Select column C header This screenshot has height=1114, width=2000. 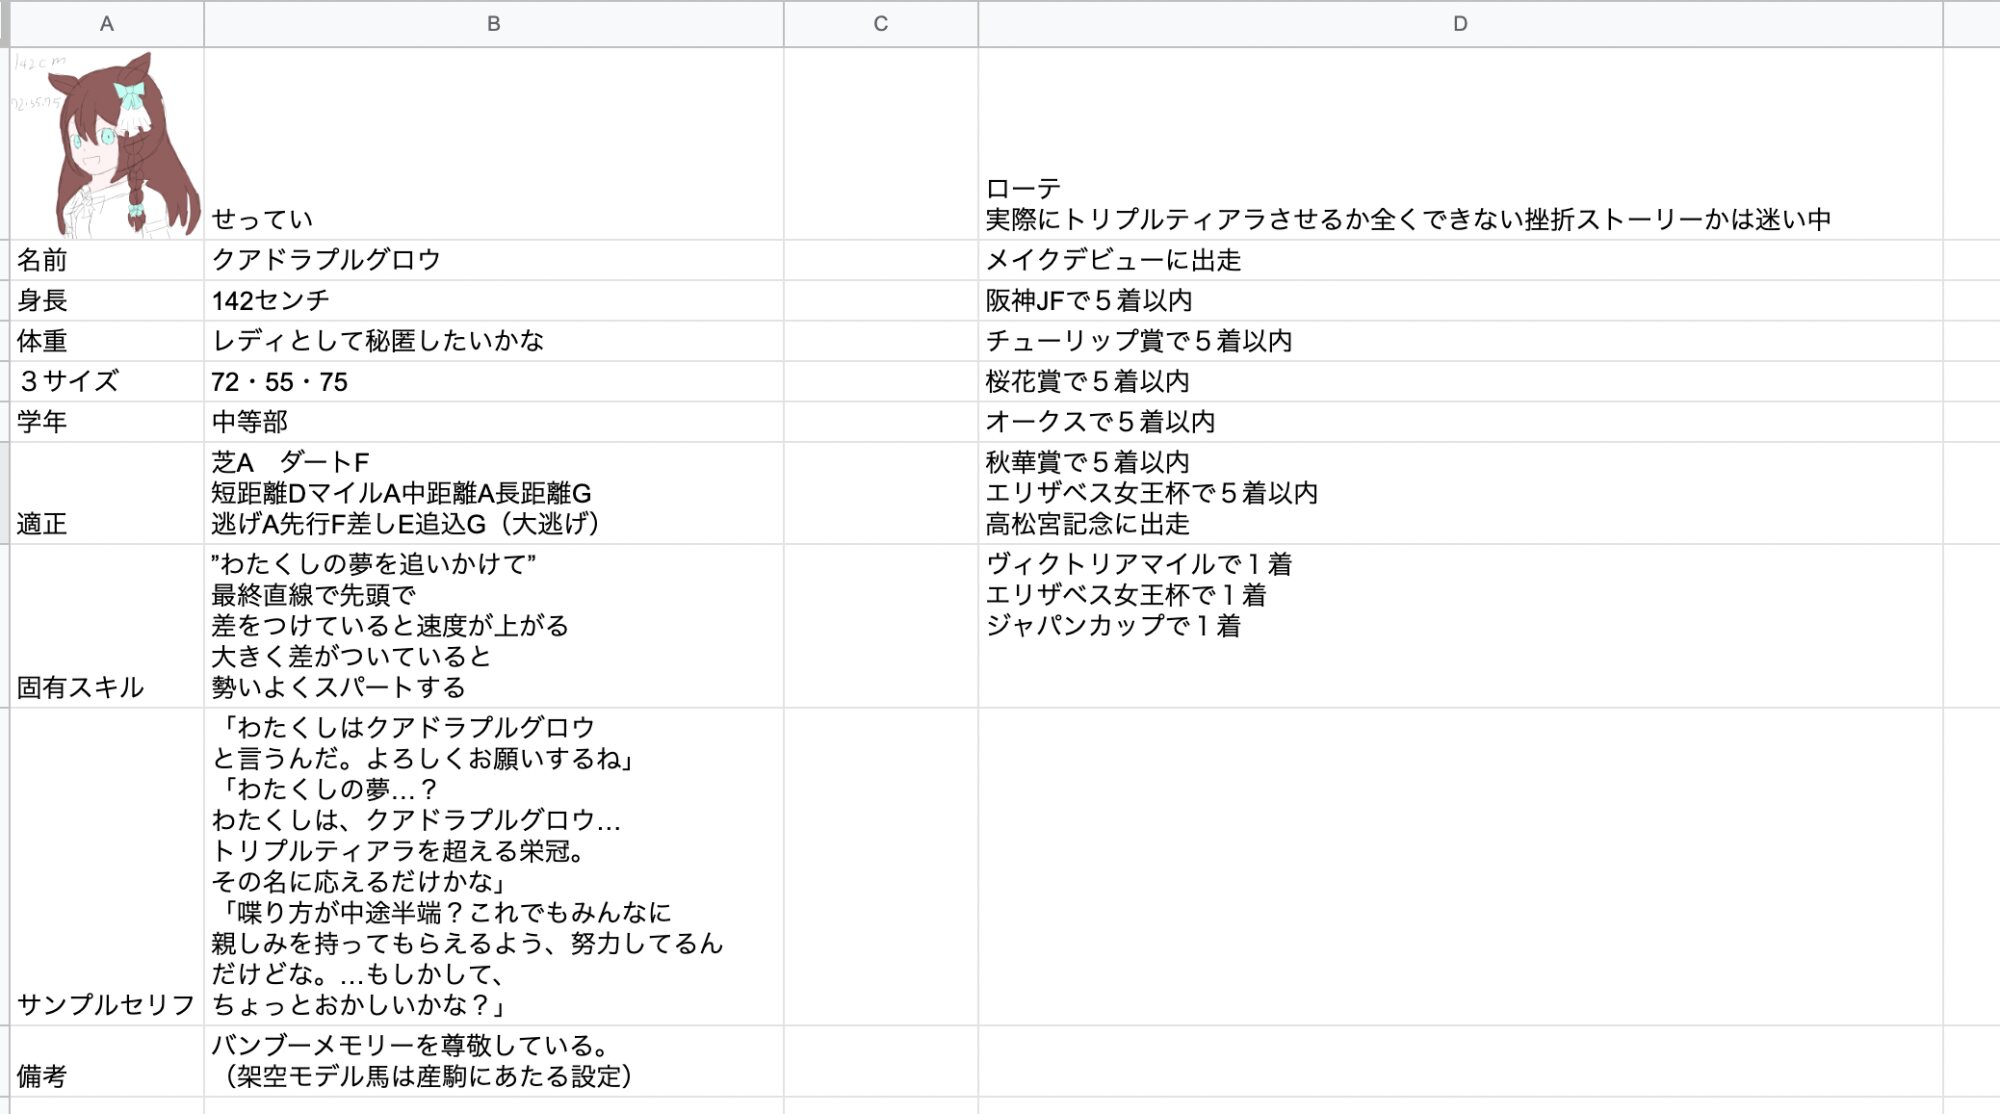click(x=880, y=24)
